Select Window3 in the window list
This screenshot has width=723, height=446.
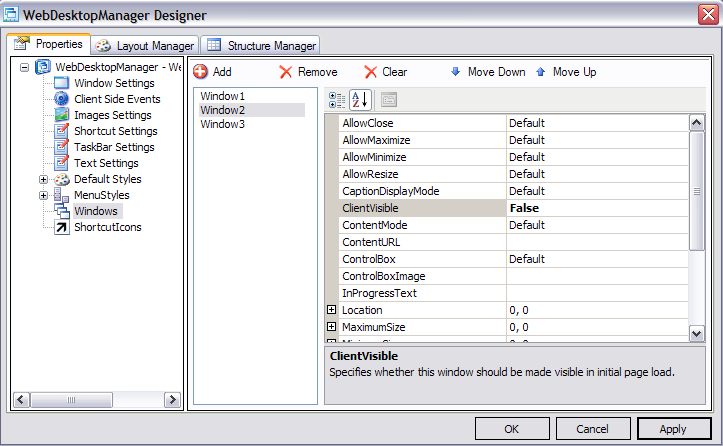[x=223, y=124]
